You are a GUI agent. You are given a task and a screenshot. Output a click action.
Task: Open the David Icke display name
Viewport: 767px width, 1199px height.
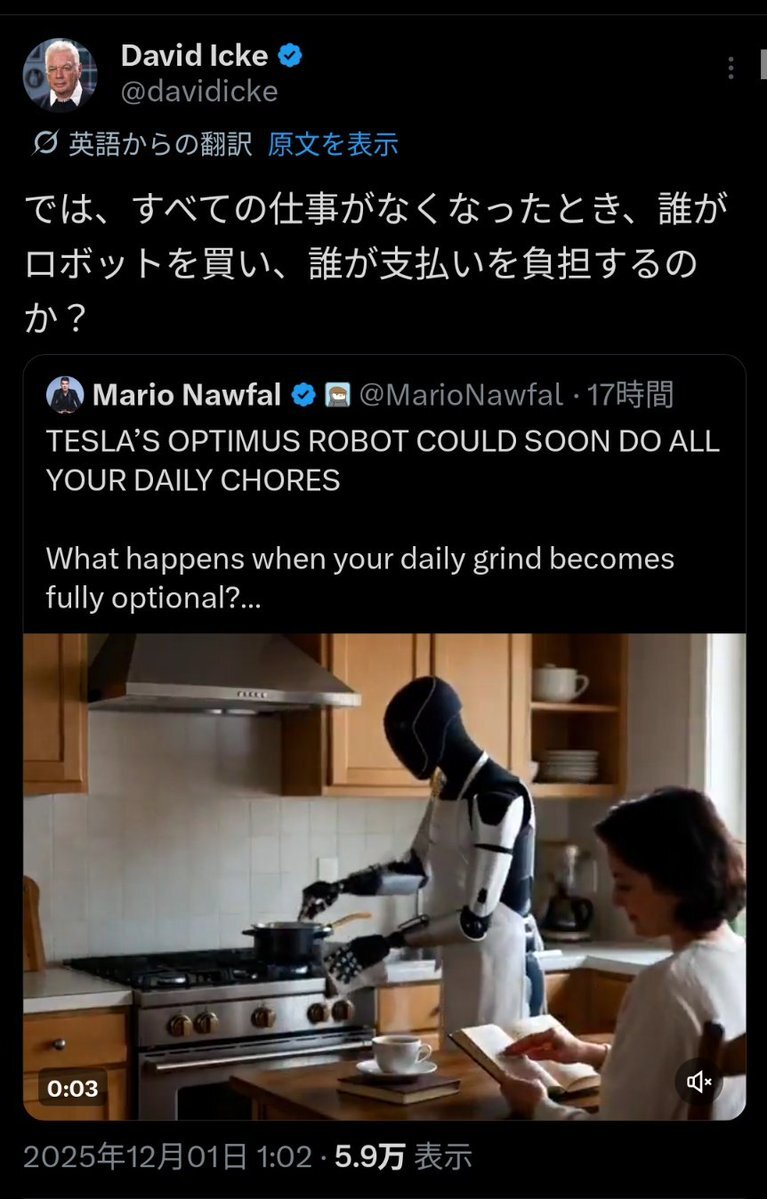click(194, 55)
